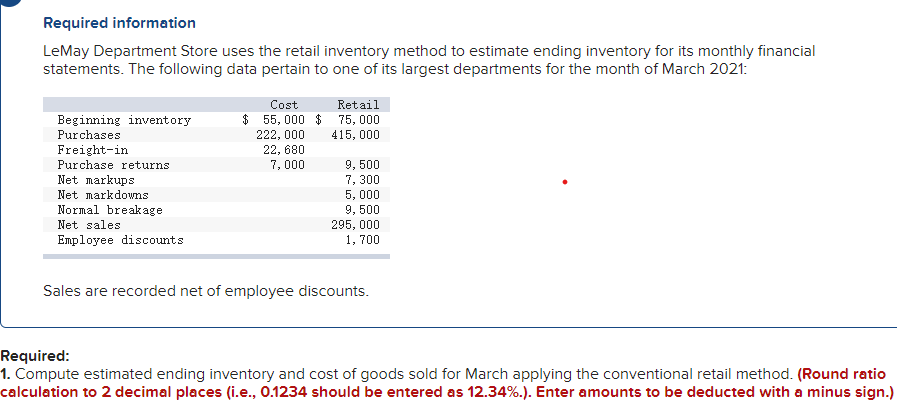Click the bold 'Required:' label
Screen dimensions: 897x410
[35, 356]
